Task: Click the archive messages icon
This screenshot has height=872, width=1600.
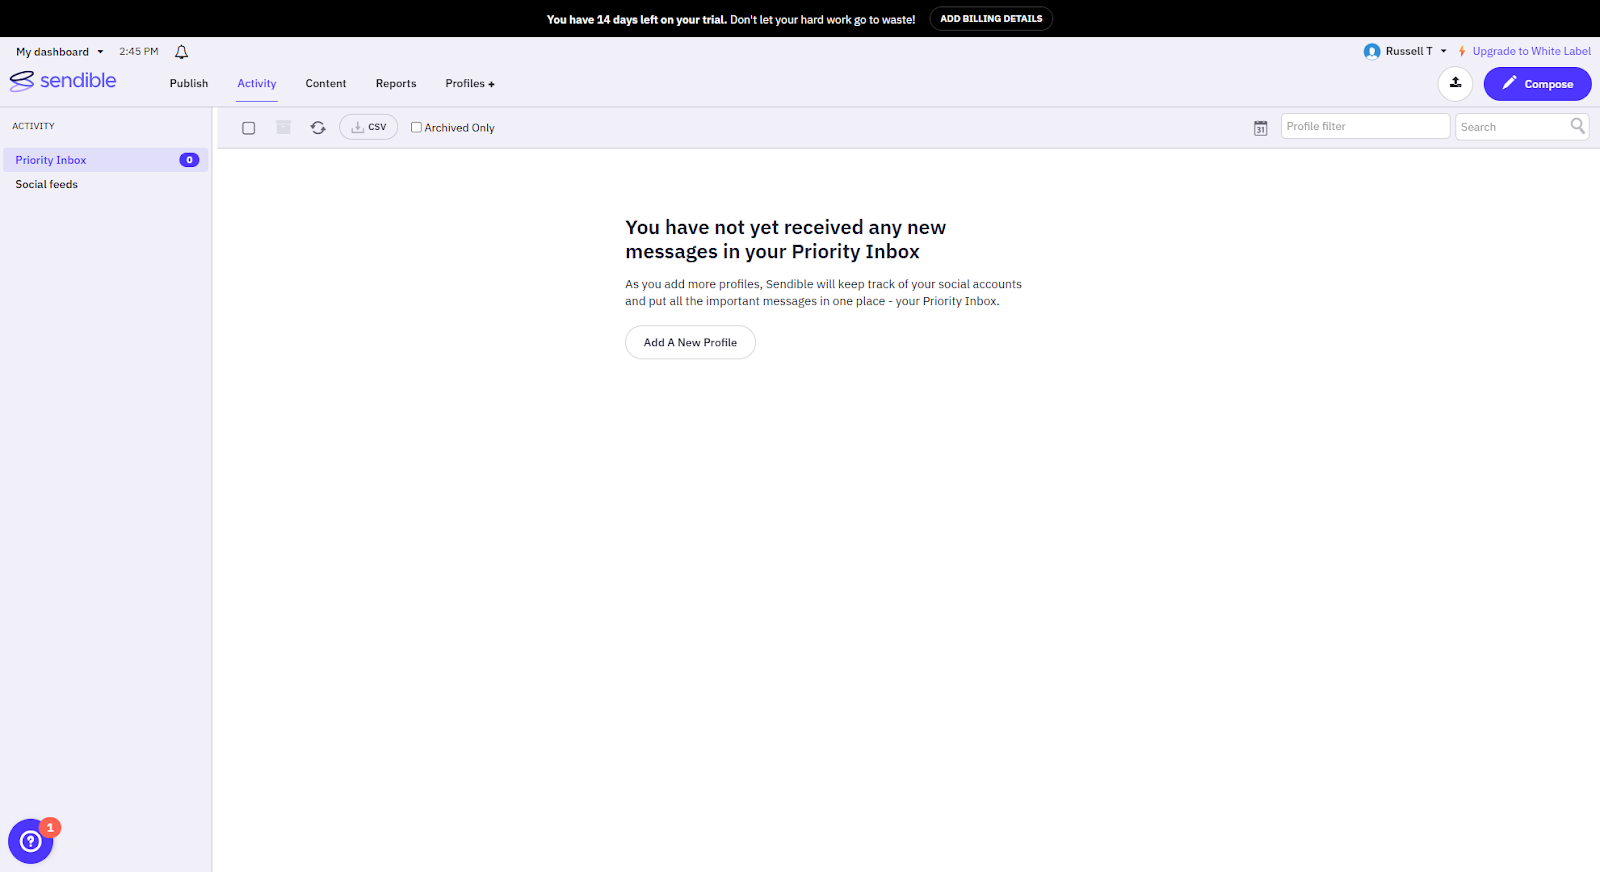Action: pos(284,128)
